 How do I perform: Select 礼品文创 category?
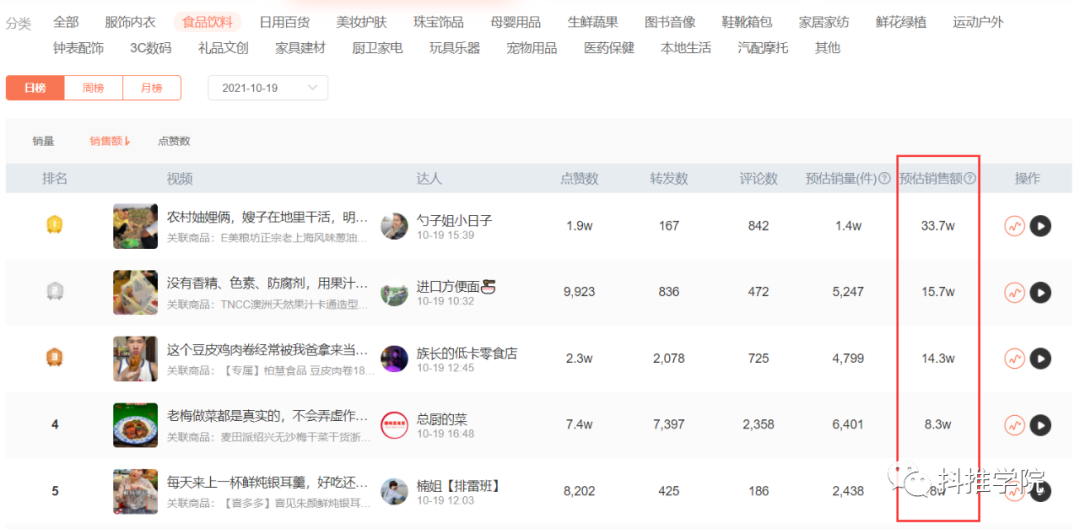pyautogui.click(x=223, y=48)
